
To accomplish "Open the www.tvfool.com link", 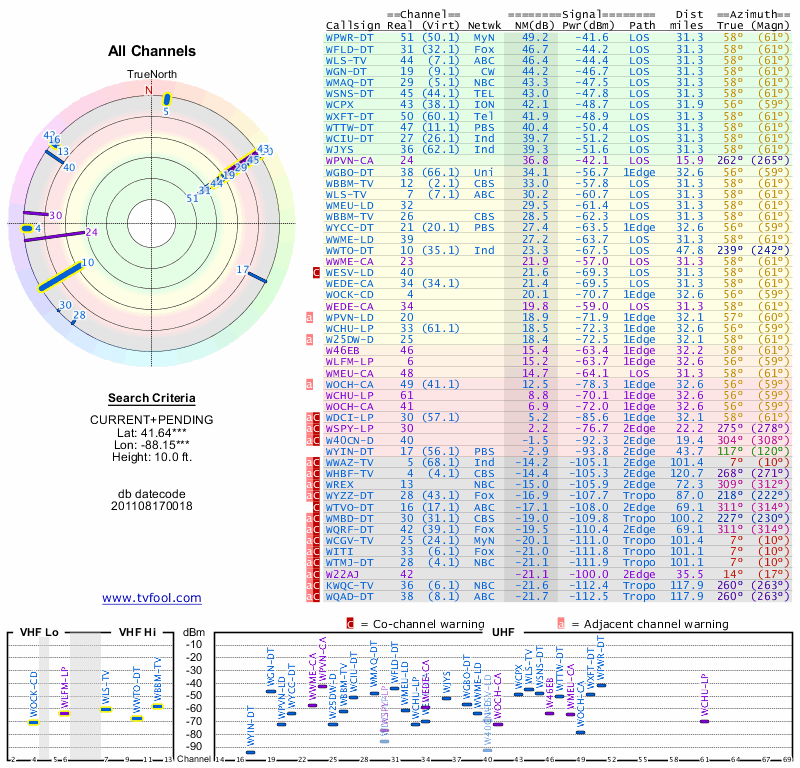I will tap(152, 598).
